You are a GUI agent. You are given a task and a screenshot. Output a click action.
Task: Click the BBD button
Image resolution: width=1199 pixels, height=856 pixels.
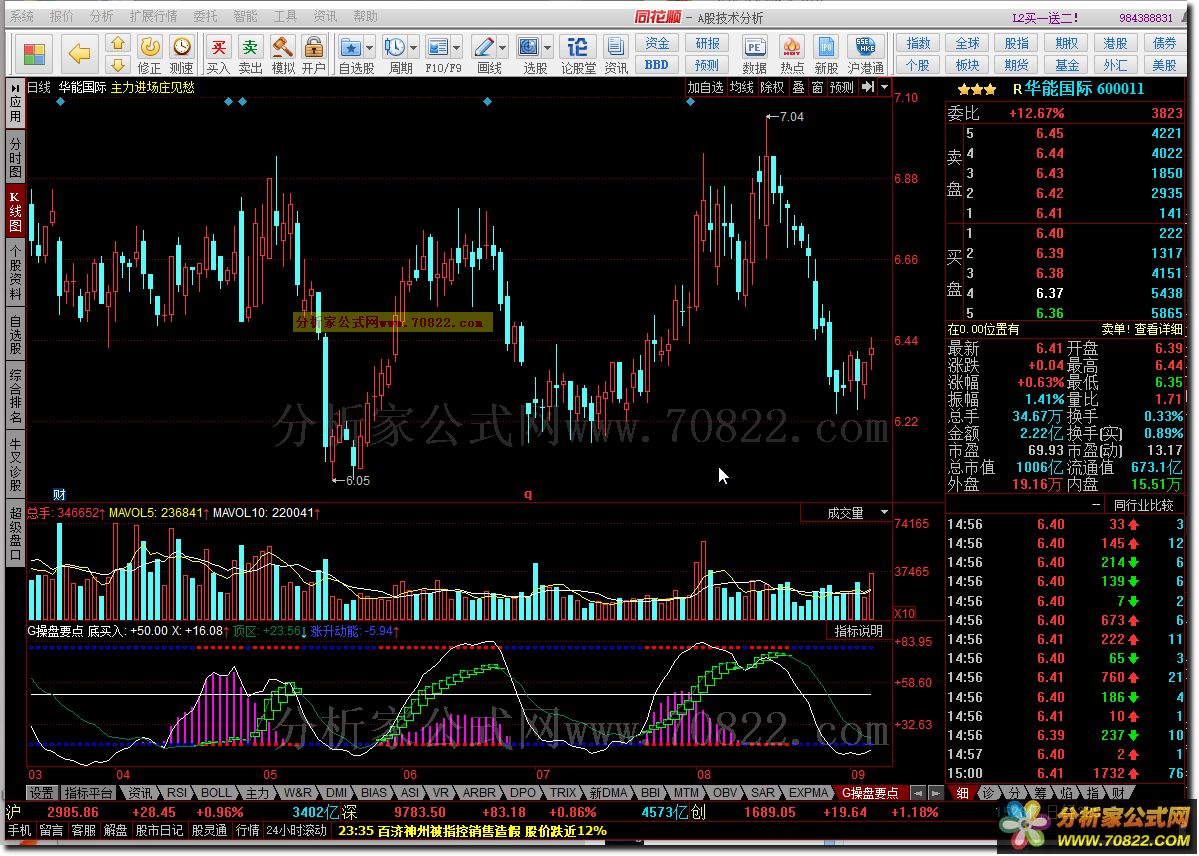[x=657, y=65]
